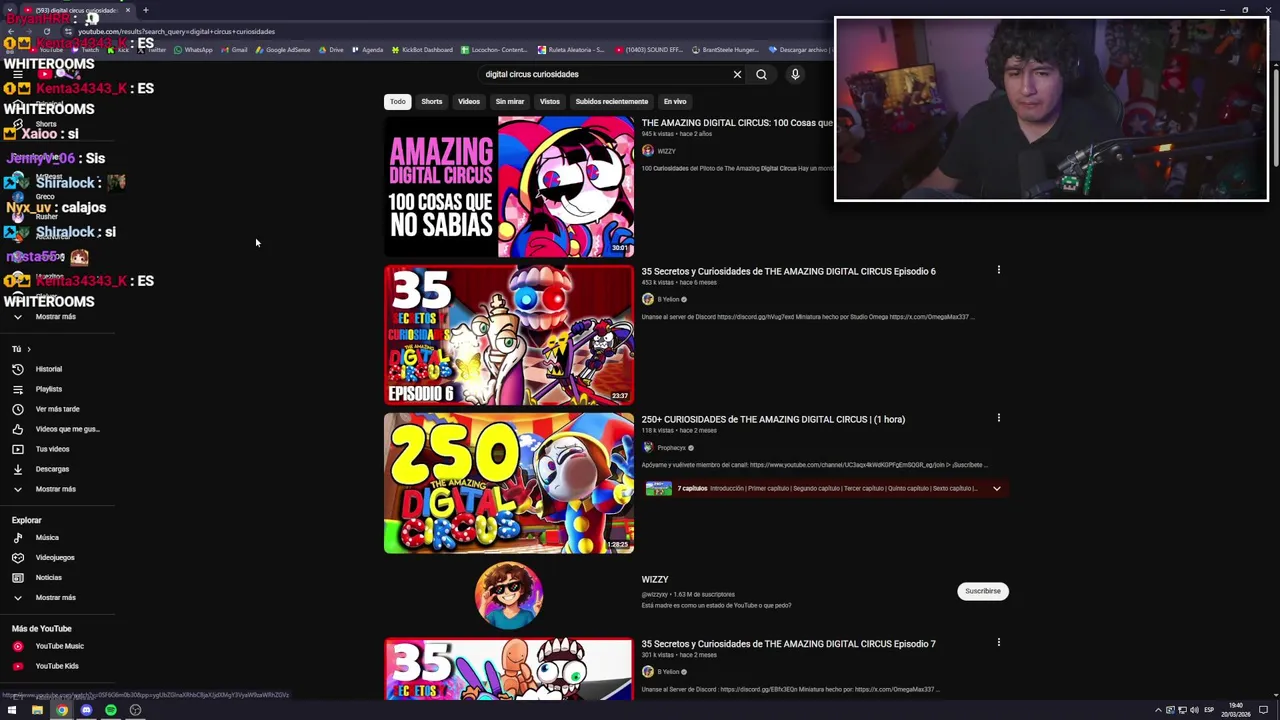Expand the Tú section chevron
The image size is (1280, 720).
pyautogui.click(x=28, y=349)
